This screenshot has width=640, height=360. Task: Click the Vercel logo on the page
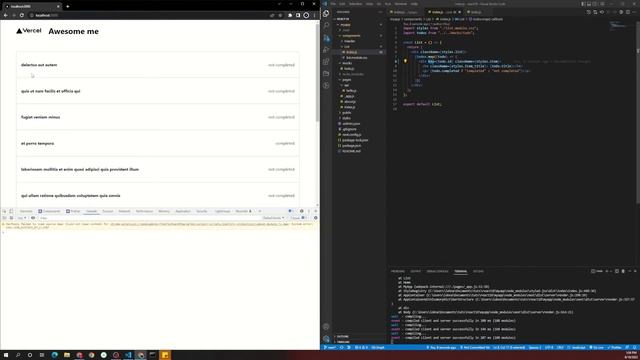pos(29,31)
